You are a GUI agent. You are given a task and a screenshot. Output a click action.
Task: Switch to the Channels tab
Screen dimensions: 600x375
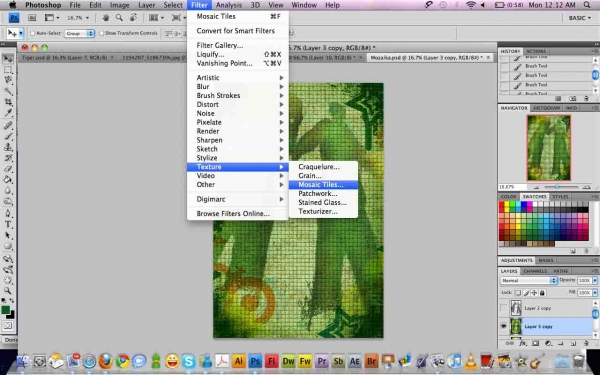pyautogui.click(x=535, y=271)
